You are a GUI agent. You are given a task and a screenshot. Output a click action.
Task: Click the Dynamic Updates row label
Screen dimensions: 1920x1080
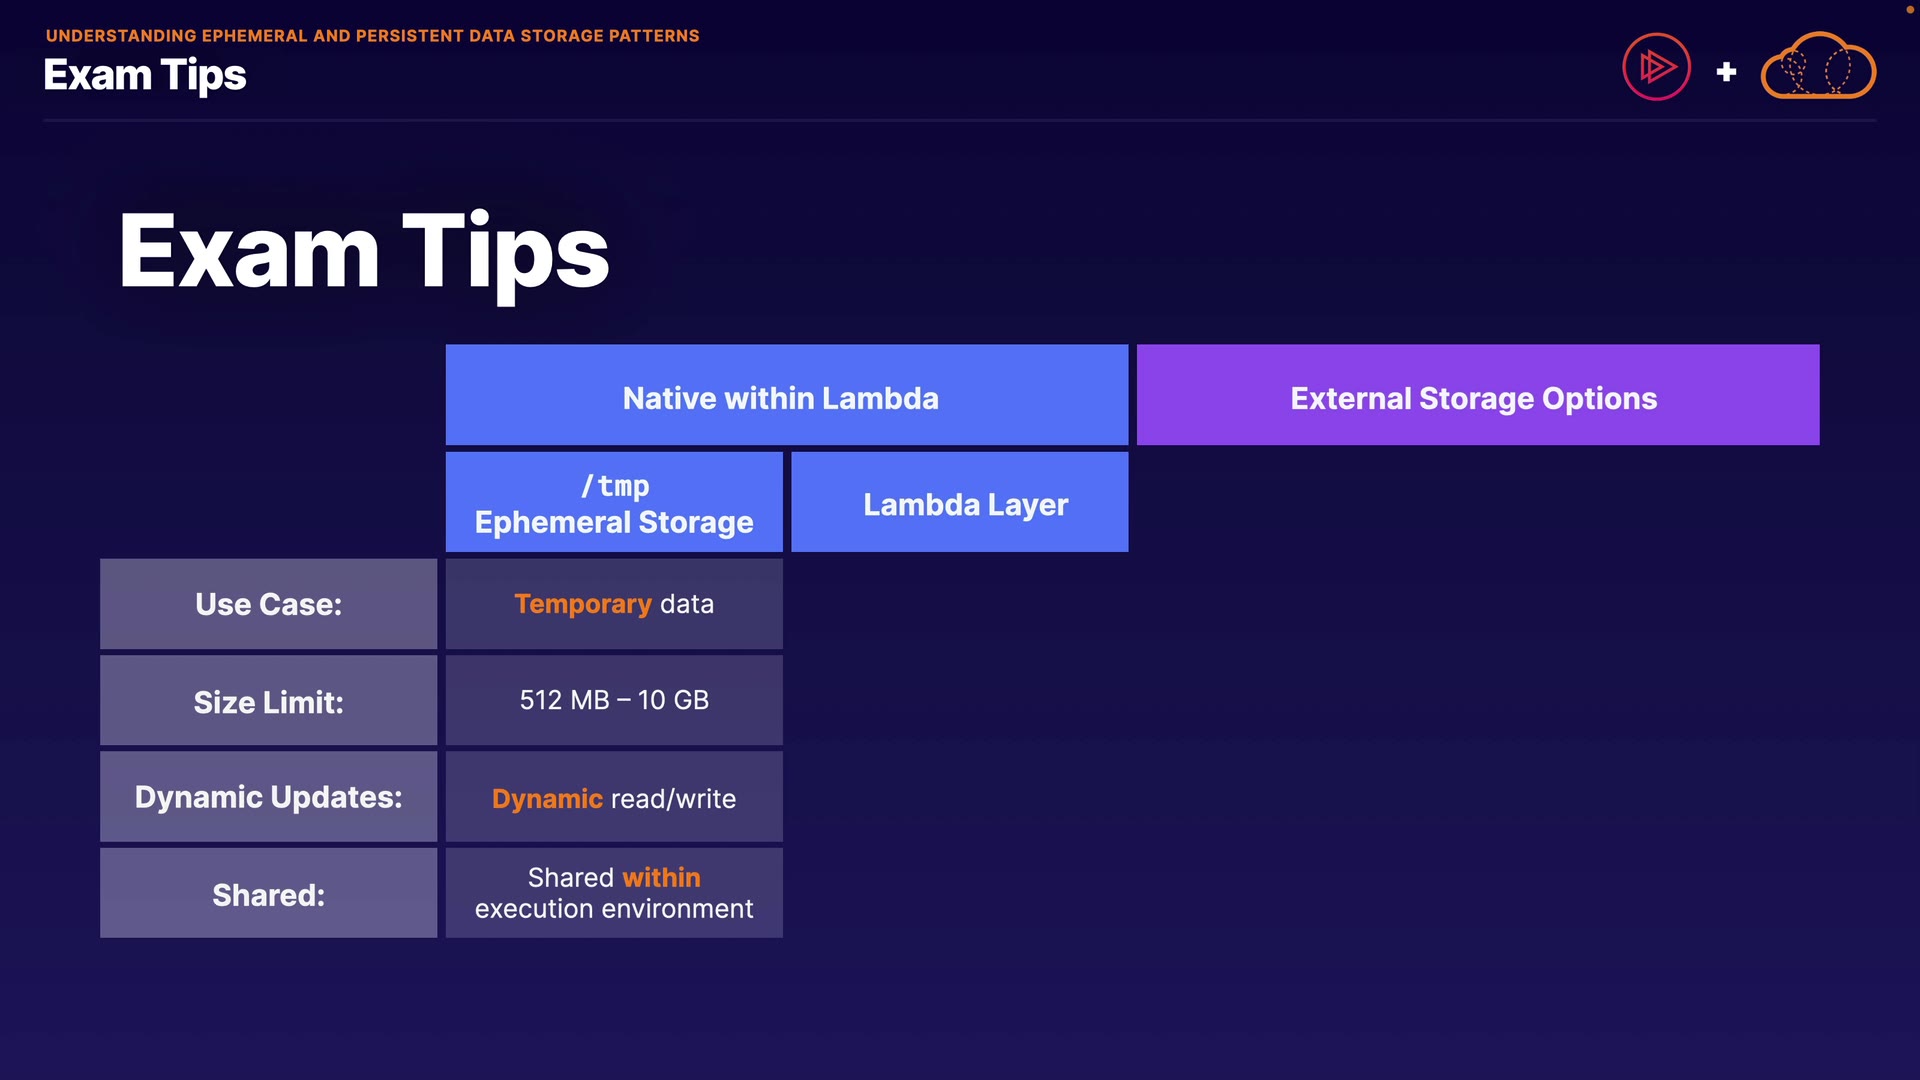click(268, 797)
